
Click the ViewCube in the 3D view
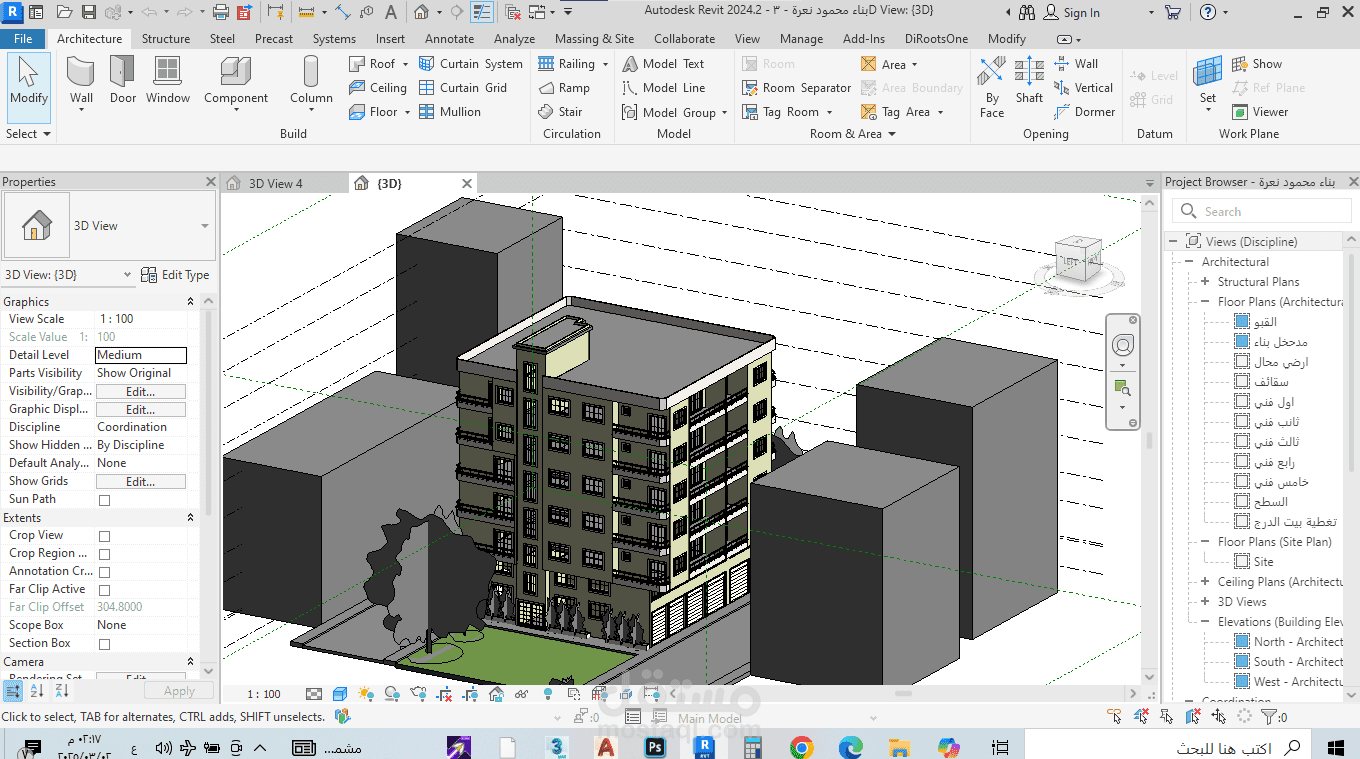pyautogui.click(x=1077, y=258)
